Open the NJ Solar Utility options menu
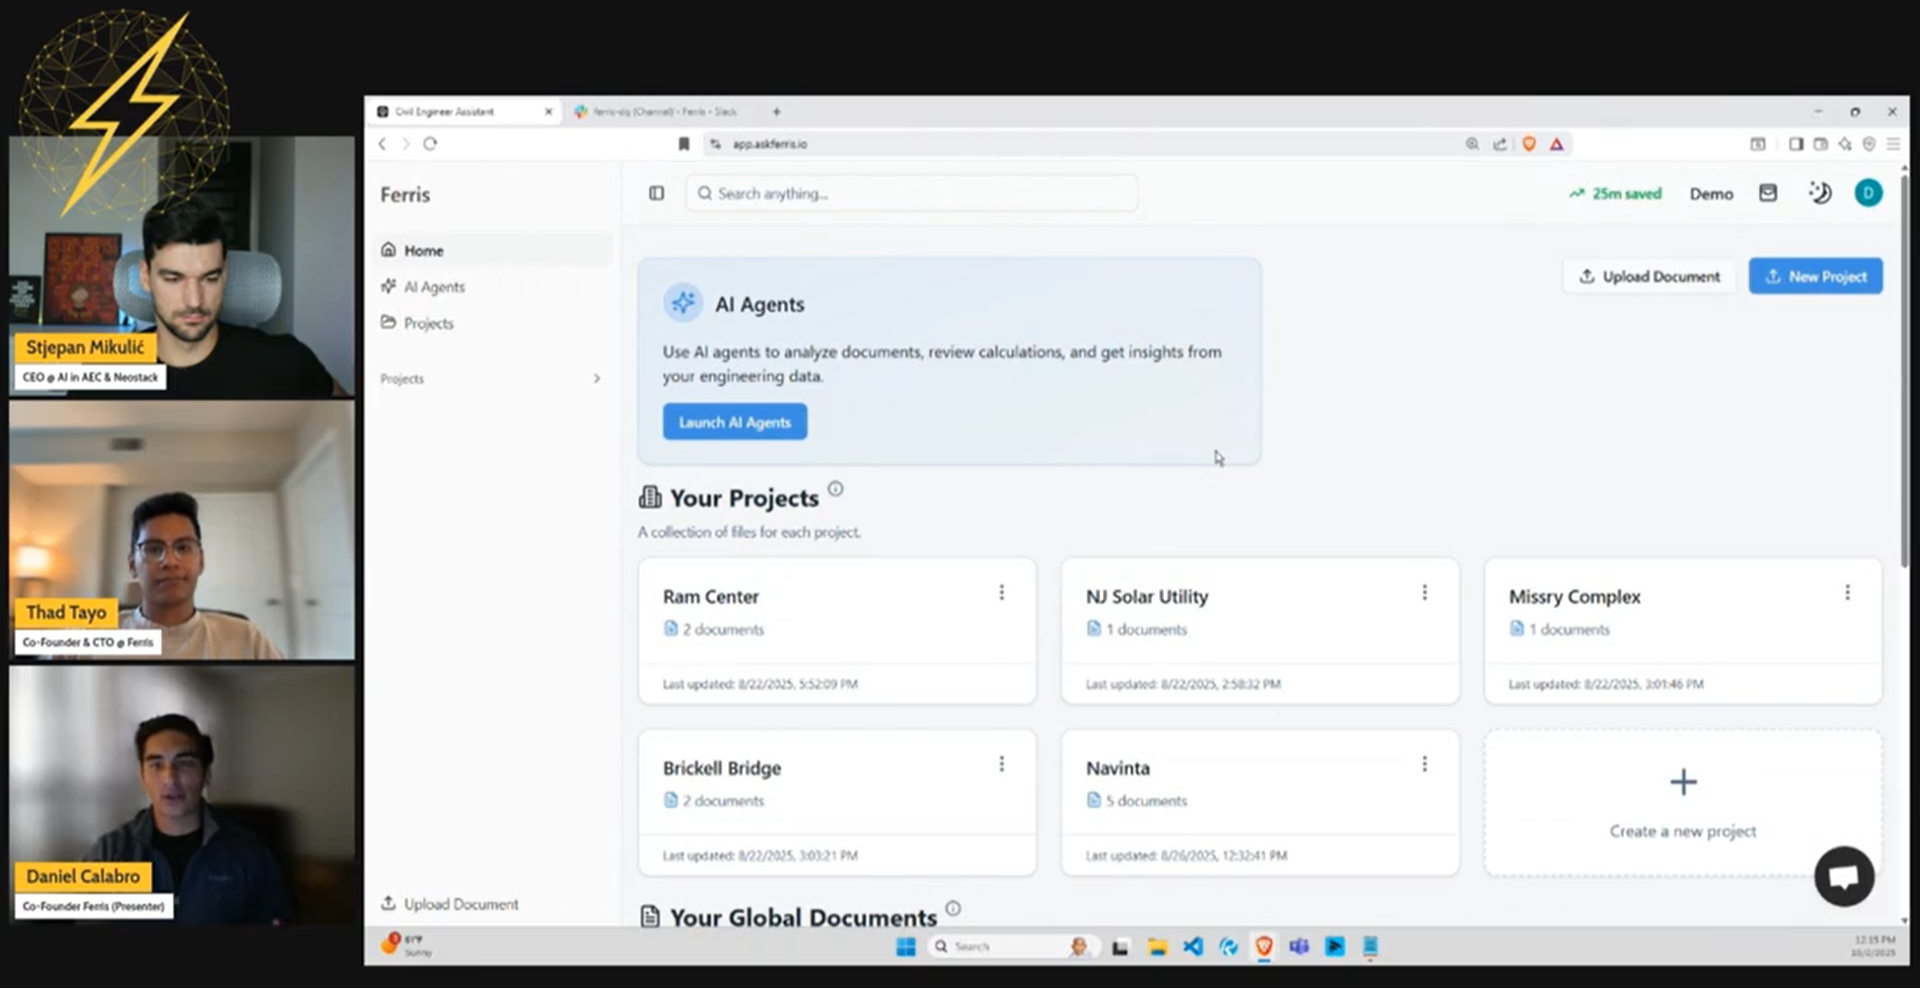The width and height of the screenshot is (1920, 989). [x=1425, y=593]
